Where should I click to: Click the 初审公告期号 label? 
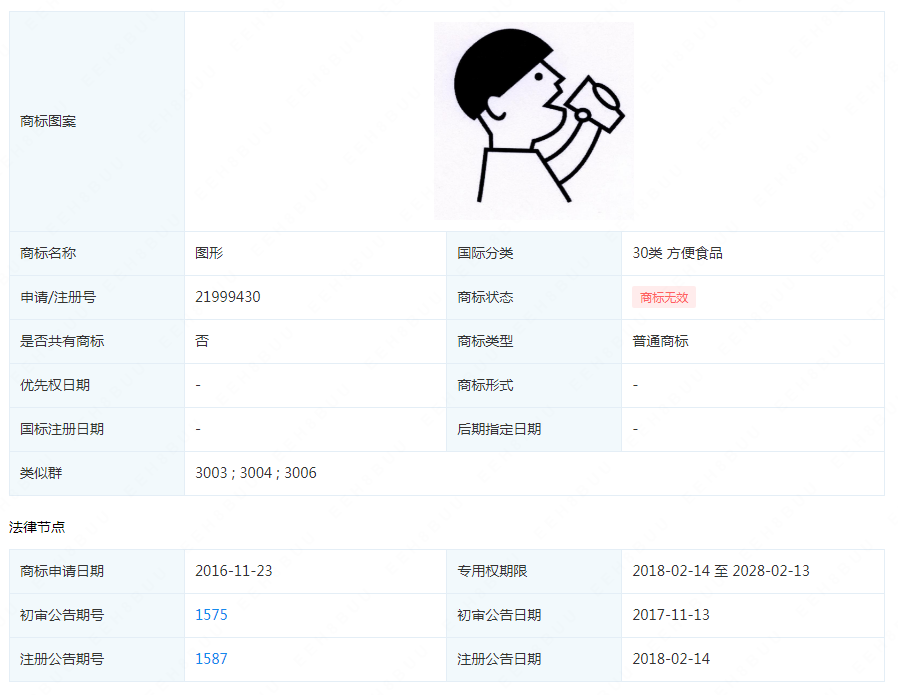(x=62, y=615)
